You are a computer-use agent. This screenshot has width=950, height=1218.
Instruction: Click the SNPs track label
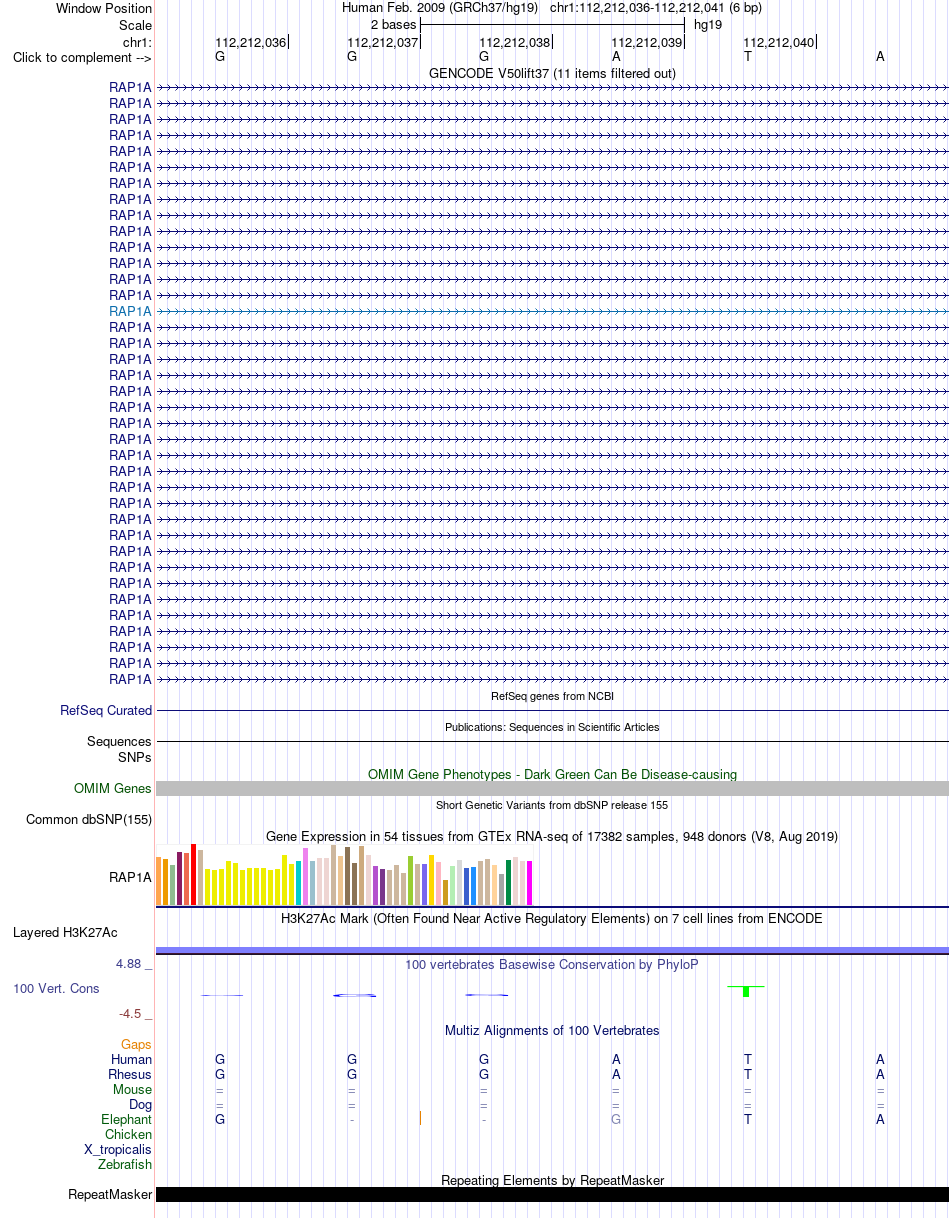pos(135,757)
